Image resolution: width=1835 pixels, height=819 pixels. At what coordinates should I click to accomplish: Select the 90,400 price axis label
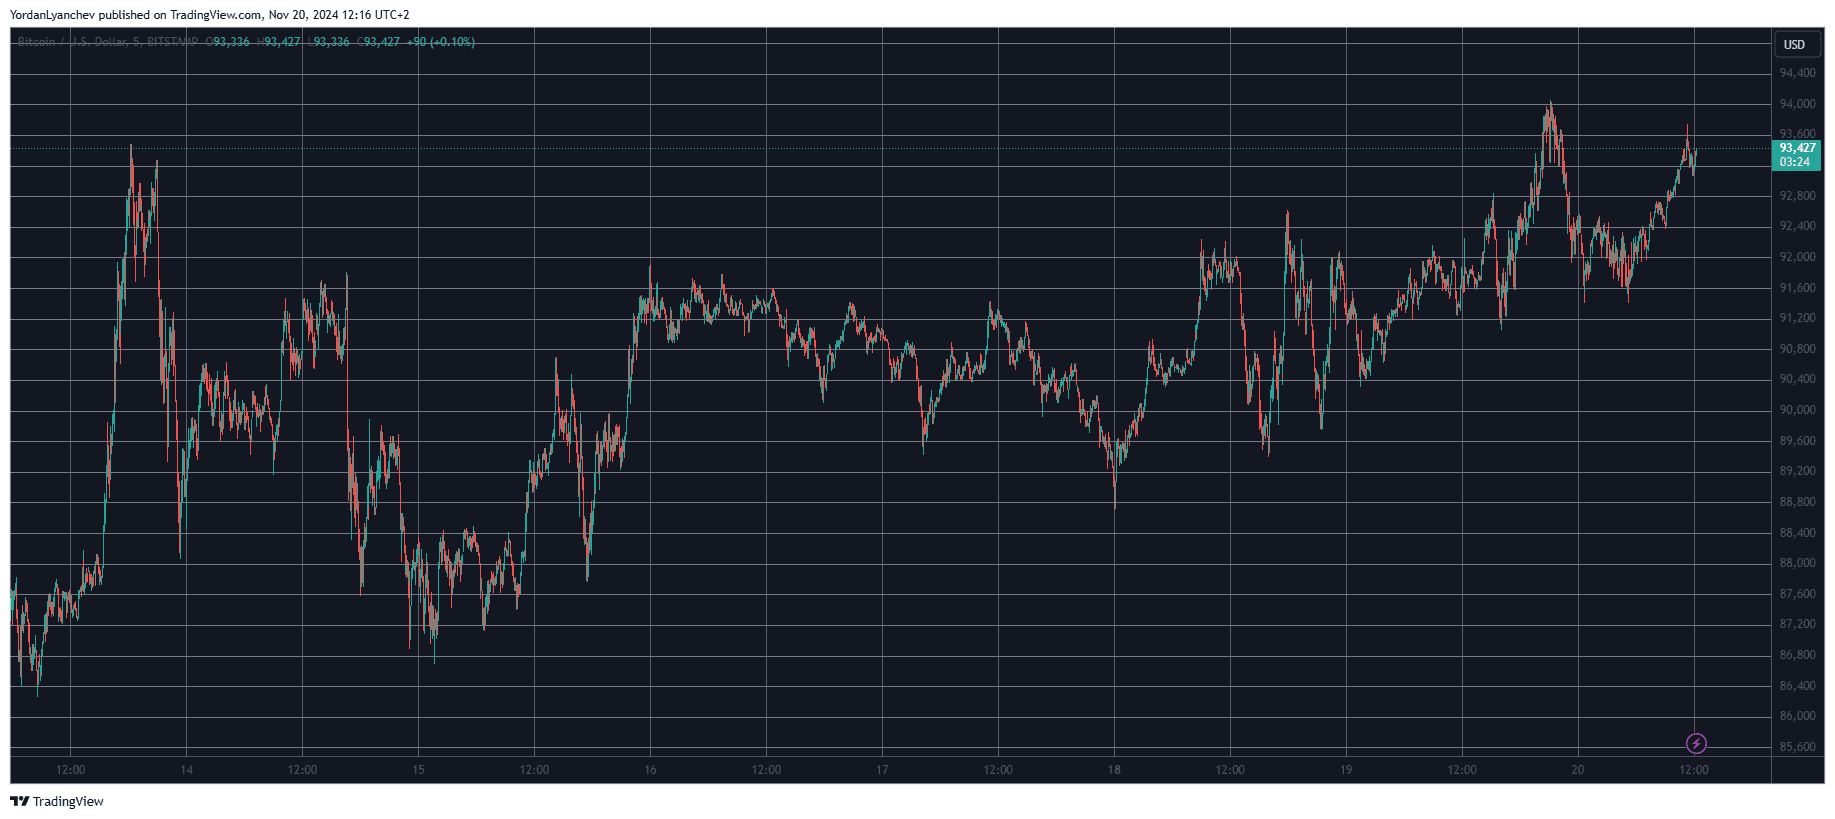[1797, 379]
